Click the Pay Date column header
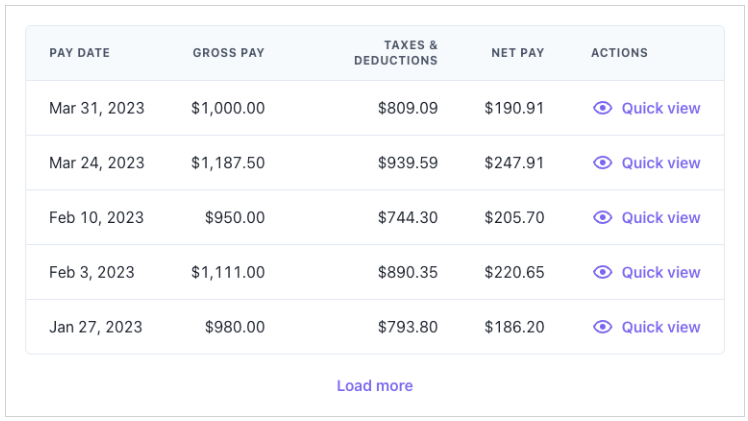The image size is (748, 421). [x=79, y=53]
